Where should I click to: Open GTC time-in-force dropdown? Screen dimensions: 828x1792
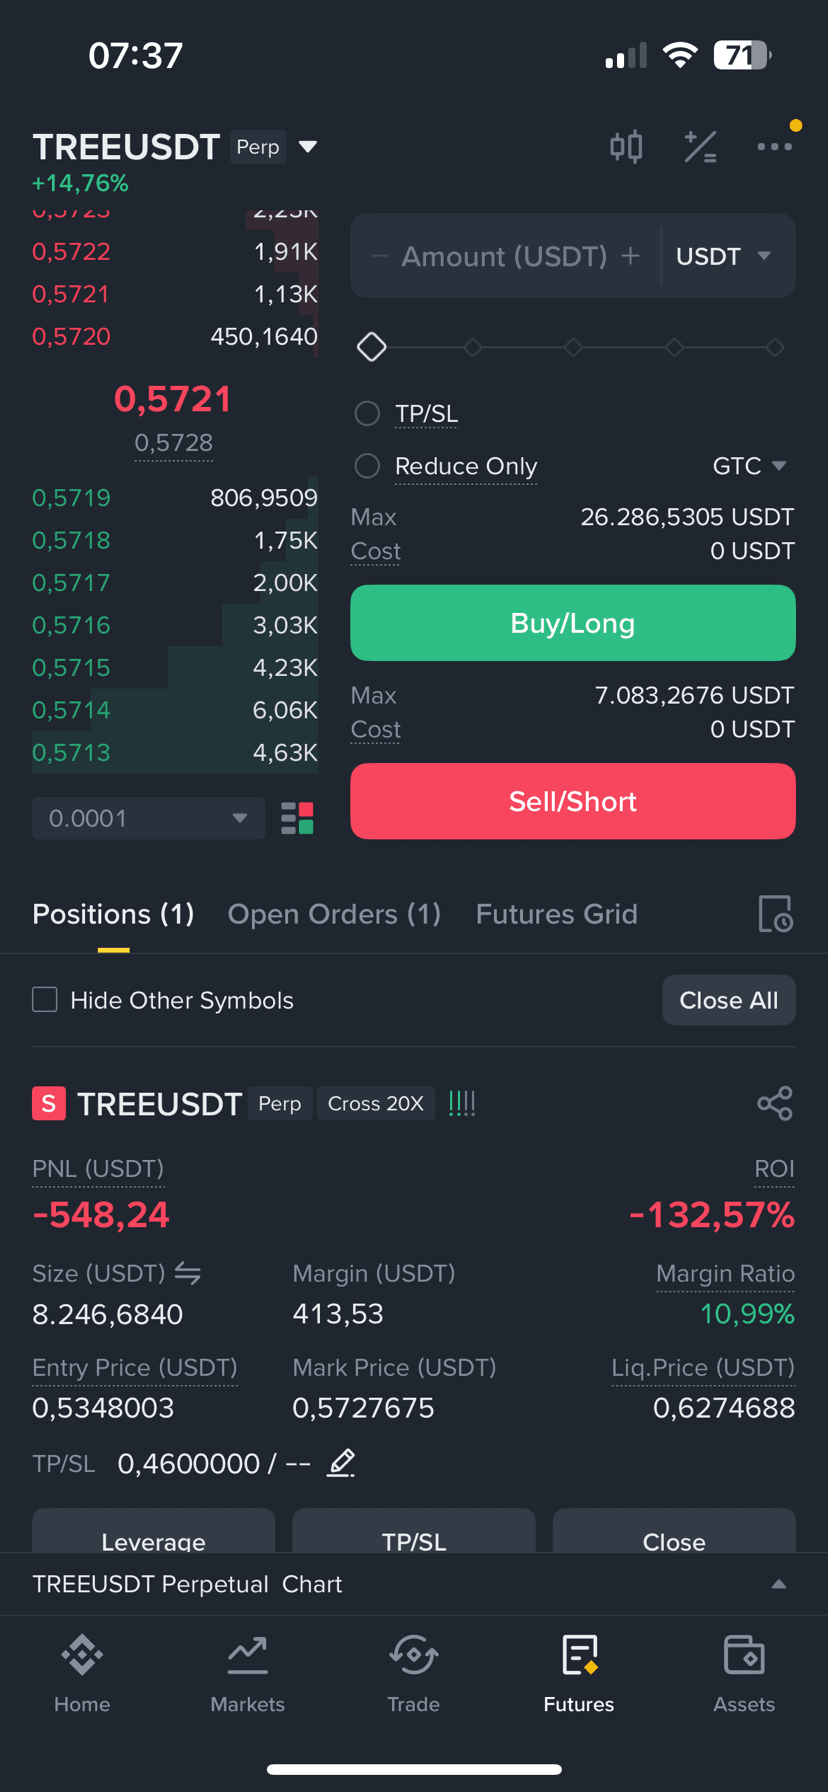tap(750, 466)
